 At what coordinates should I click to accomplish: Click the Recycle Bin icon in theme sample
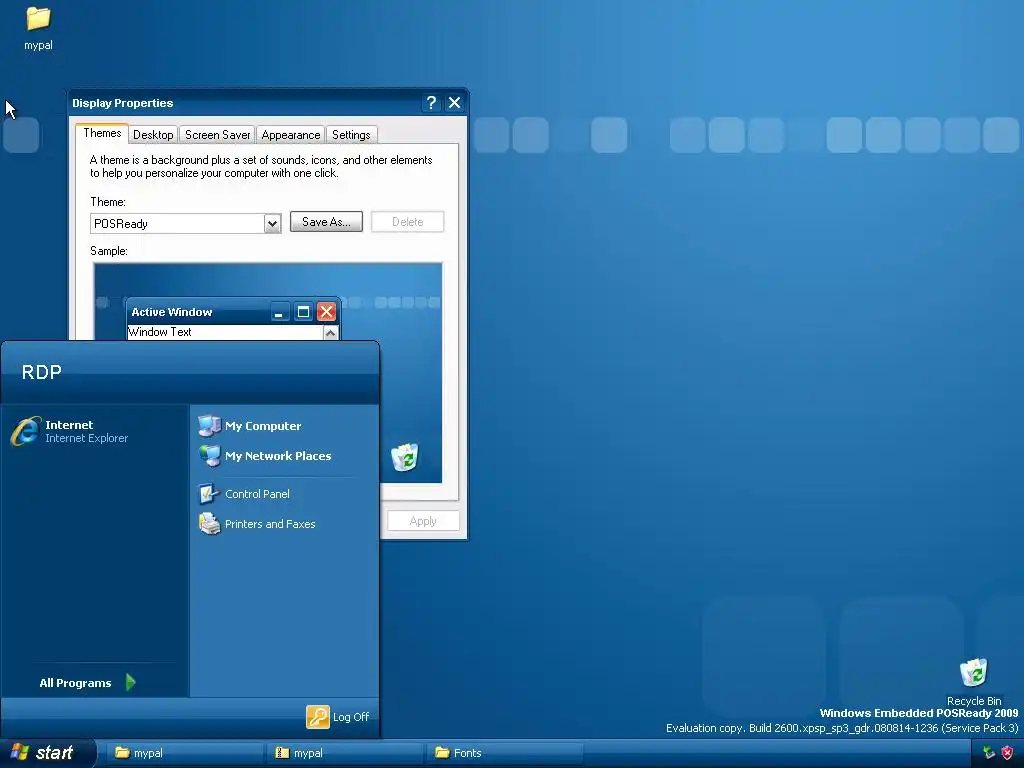[405, 456]
